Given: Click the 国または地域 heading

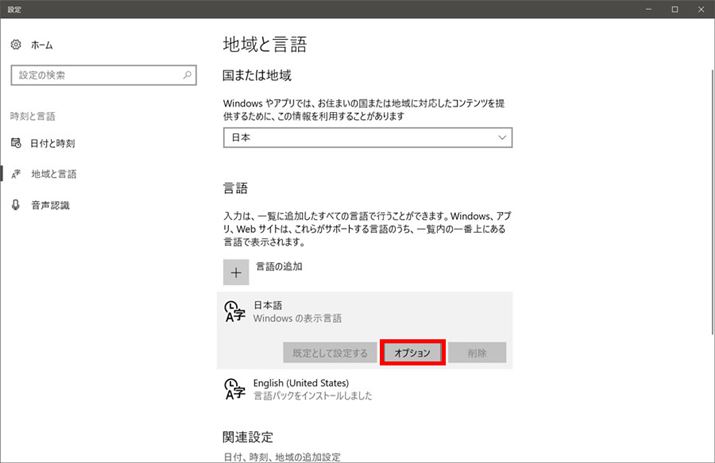Looking at the screenshot, I should (x=257, y=75).
